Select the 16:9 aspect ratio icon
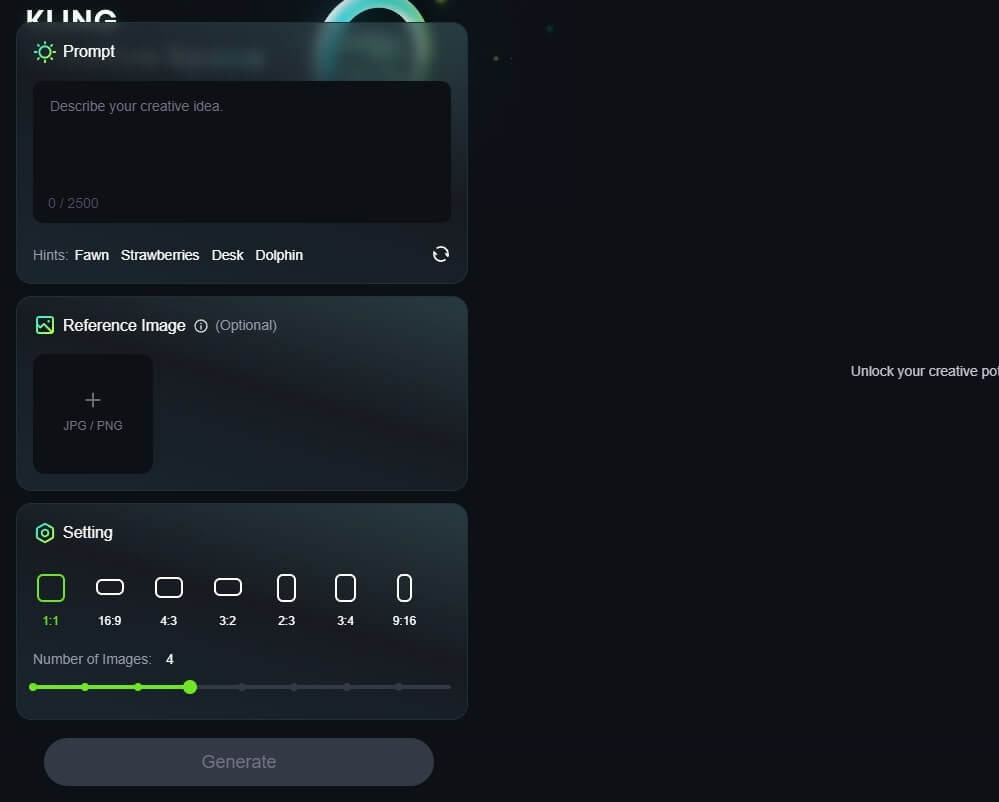The width and height of the screenshot is (999, 802). [x=110, y=588]
